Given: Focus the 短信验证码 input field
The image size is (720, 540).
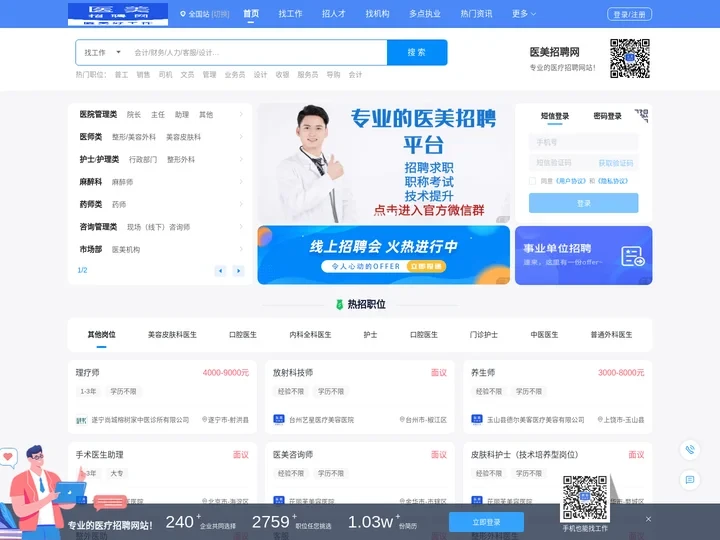Looking at the screenshot, I should (x=562, y=163).
